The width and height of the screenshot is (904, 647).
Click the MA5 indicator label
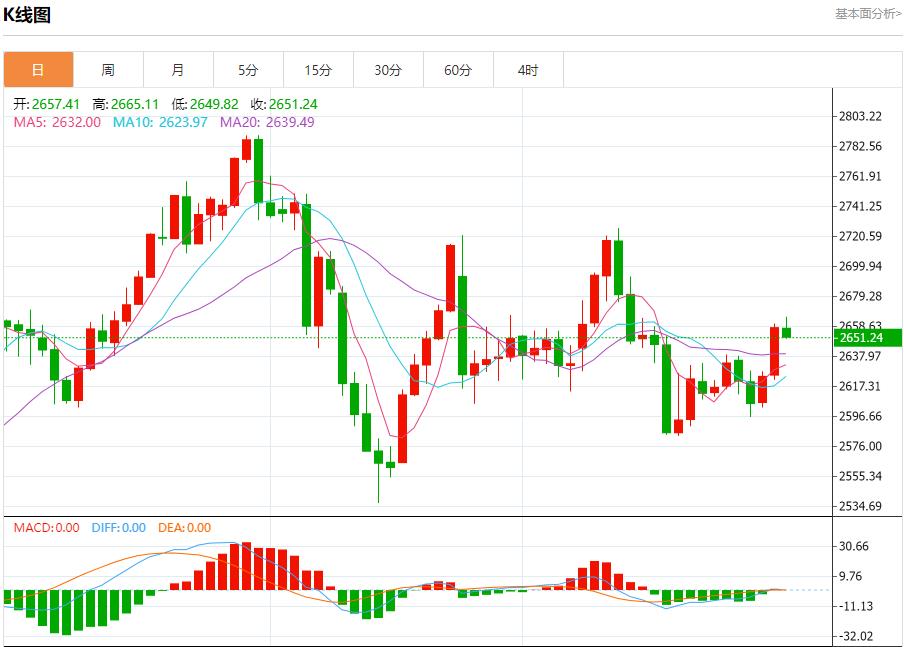(57, 122)
